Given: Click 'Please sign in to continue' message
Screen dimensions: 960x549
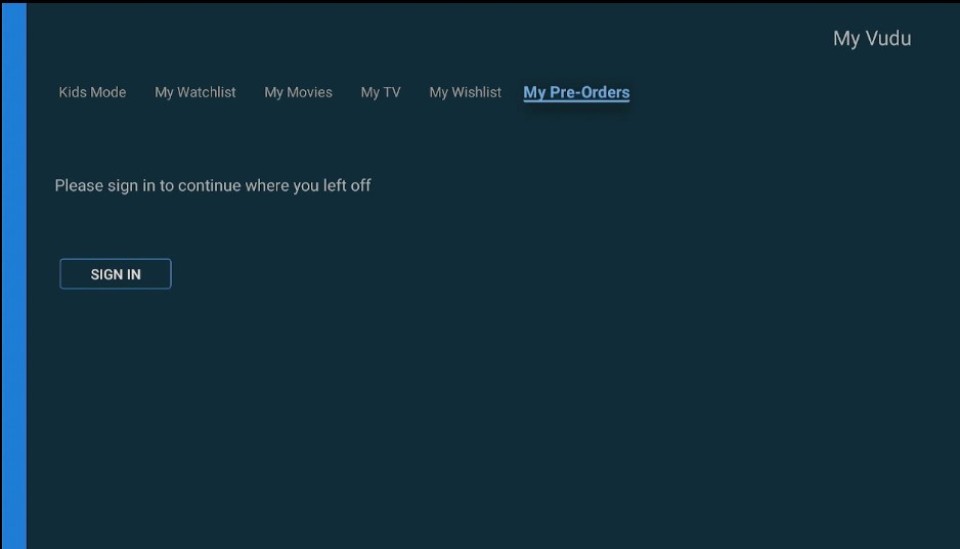Looking at the screenshot, I should click(212, 185).
